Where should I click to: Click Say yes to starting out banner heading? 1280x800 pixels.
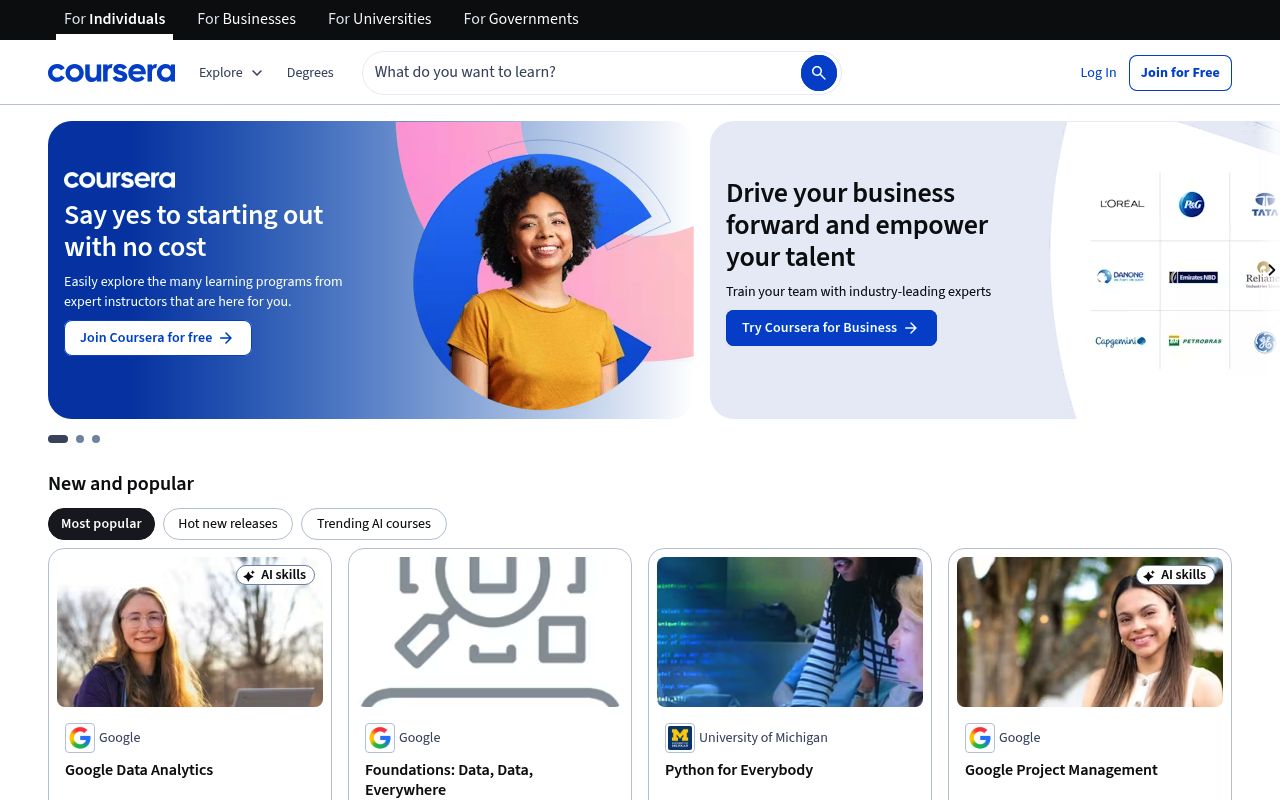point(194,231)
